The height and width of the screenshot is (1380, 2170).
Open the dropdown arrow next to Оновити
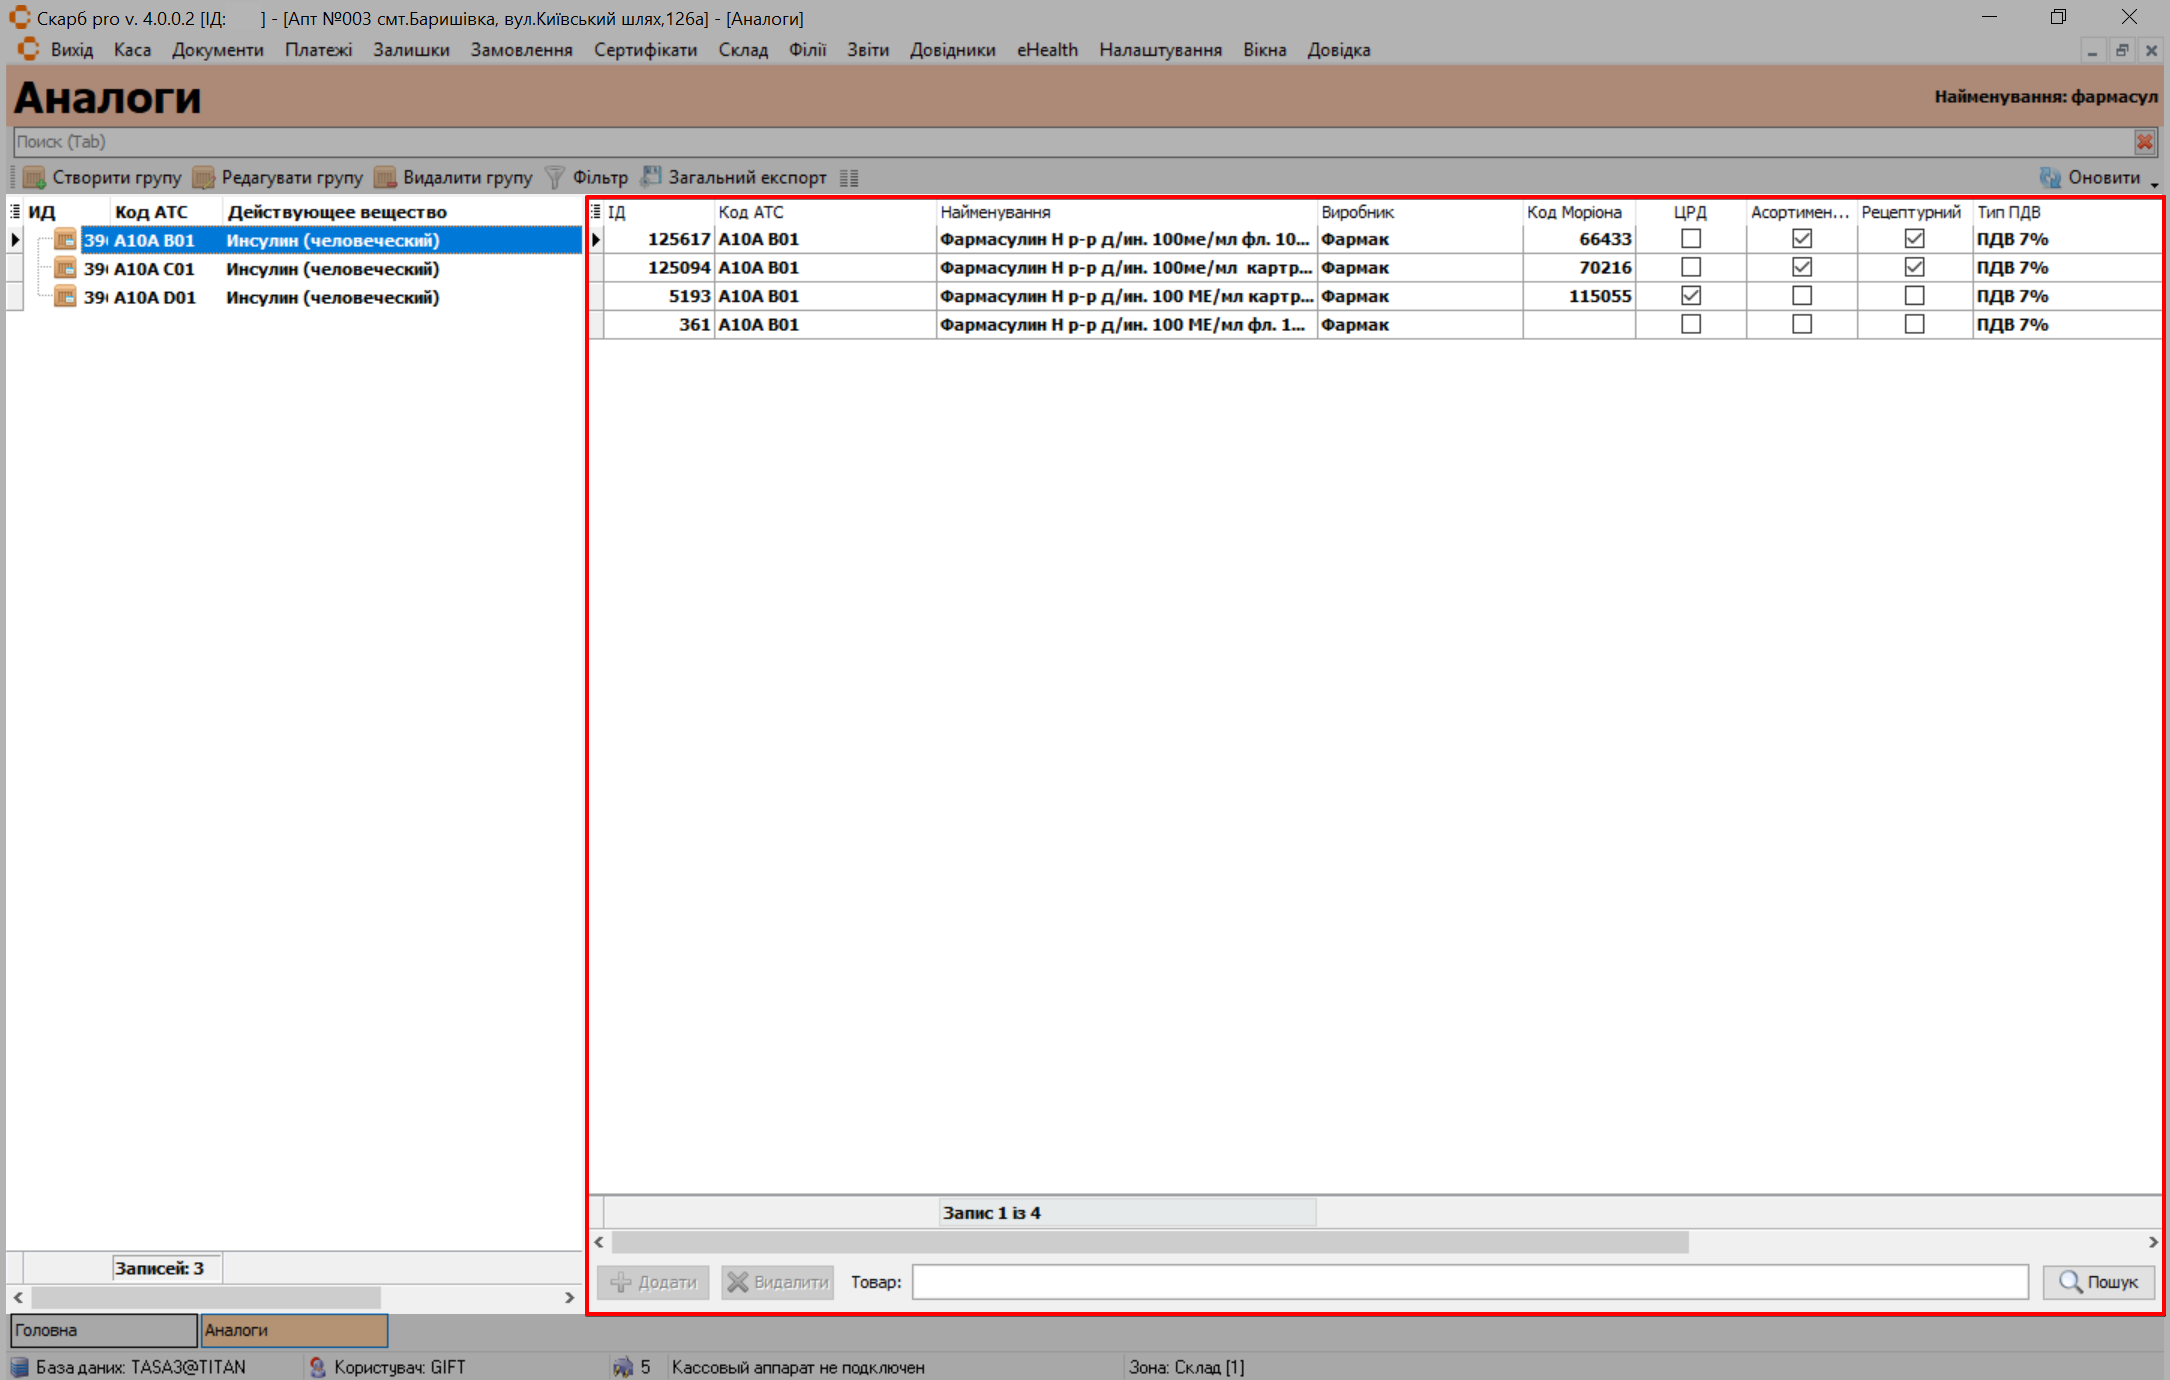coord(2154,184)
